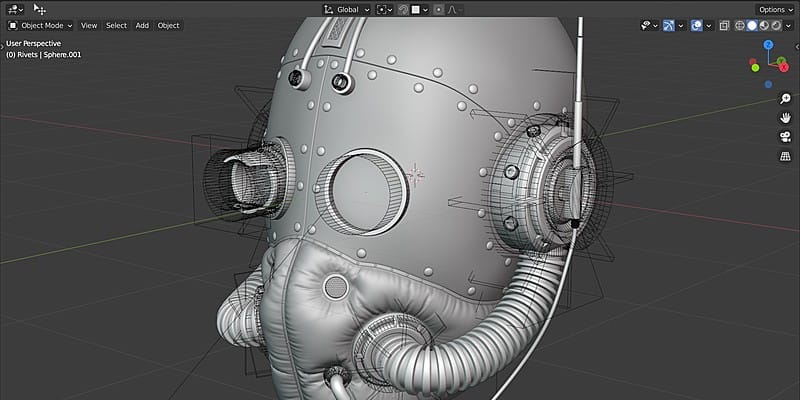800x400 pixels.
Task: Click the hand pan view icon
Action: (785, 118)
